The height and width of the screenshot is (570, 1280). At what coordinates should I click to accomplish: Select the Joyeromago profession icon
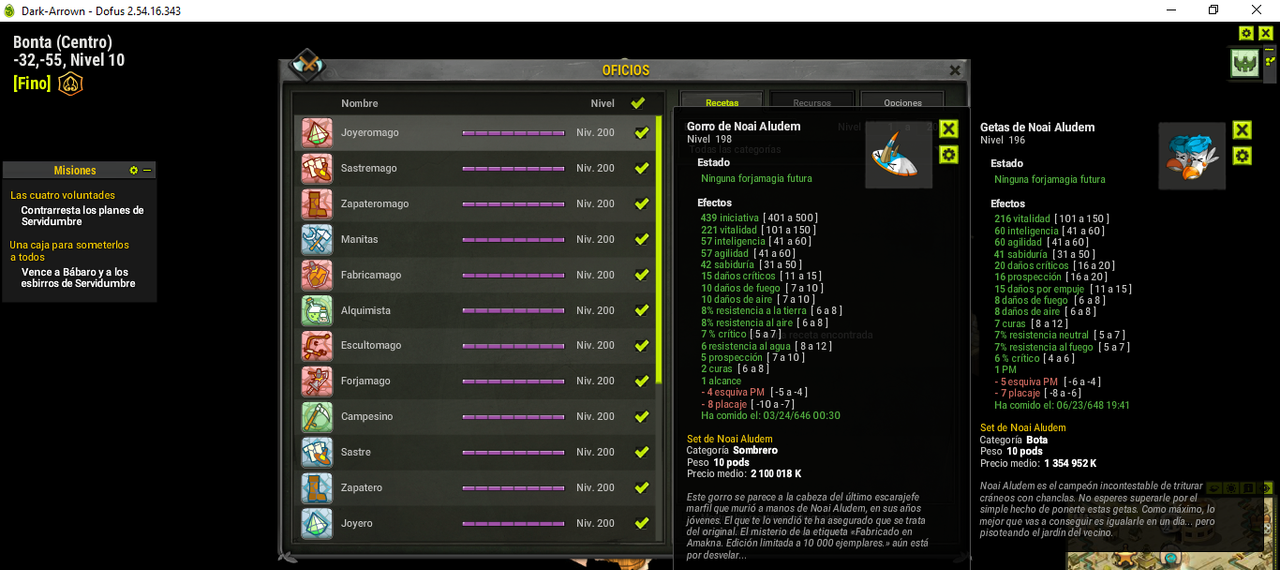coord(317,133)
